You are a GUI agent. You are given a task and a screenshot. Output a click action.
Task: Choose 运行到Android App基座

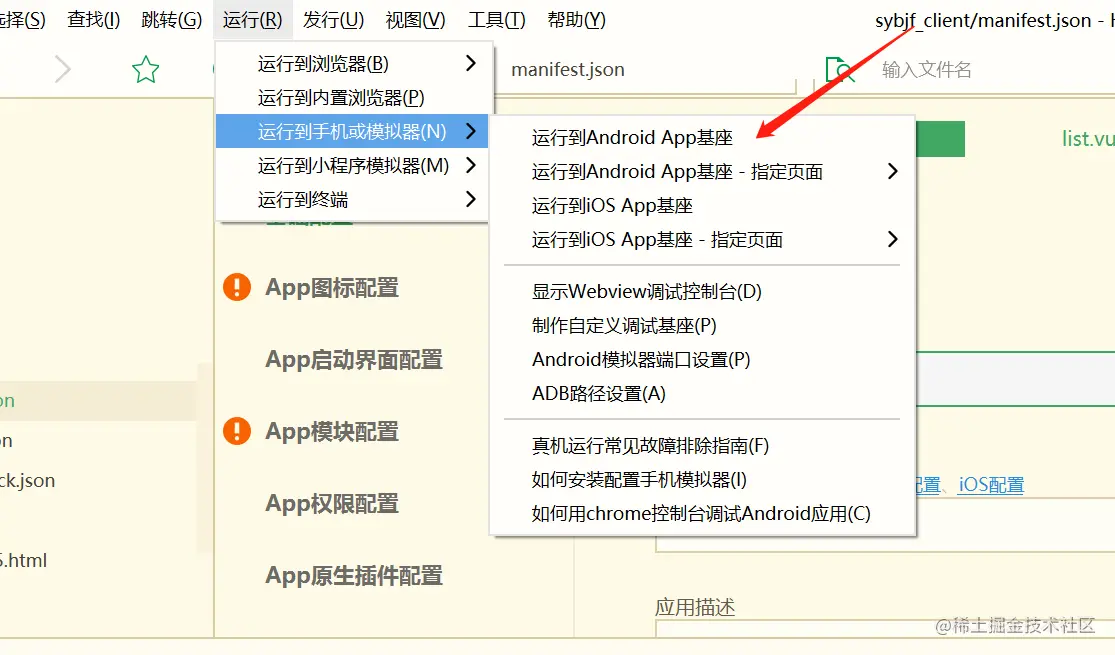[x=703, y=137]
